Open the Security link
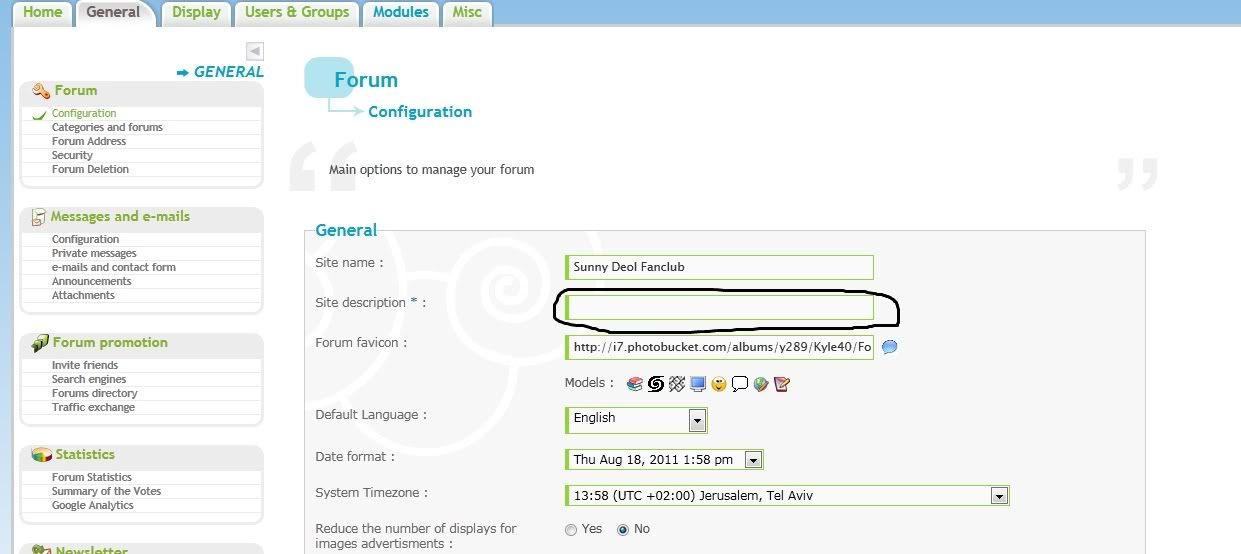Viewport: 1241px width, 554px height. [x=72, y=156]
